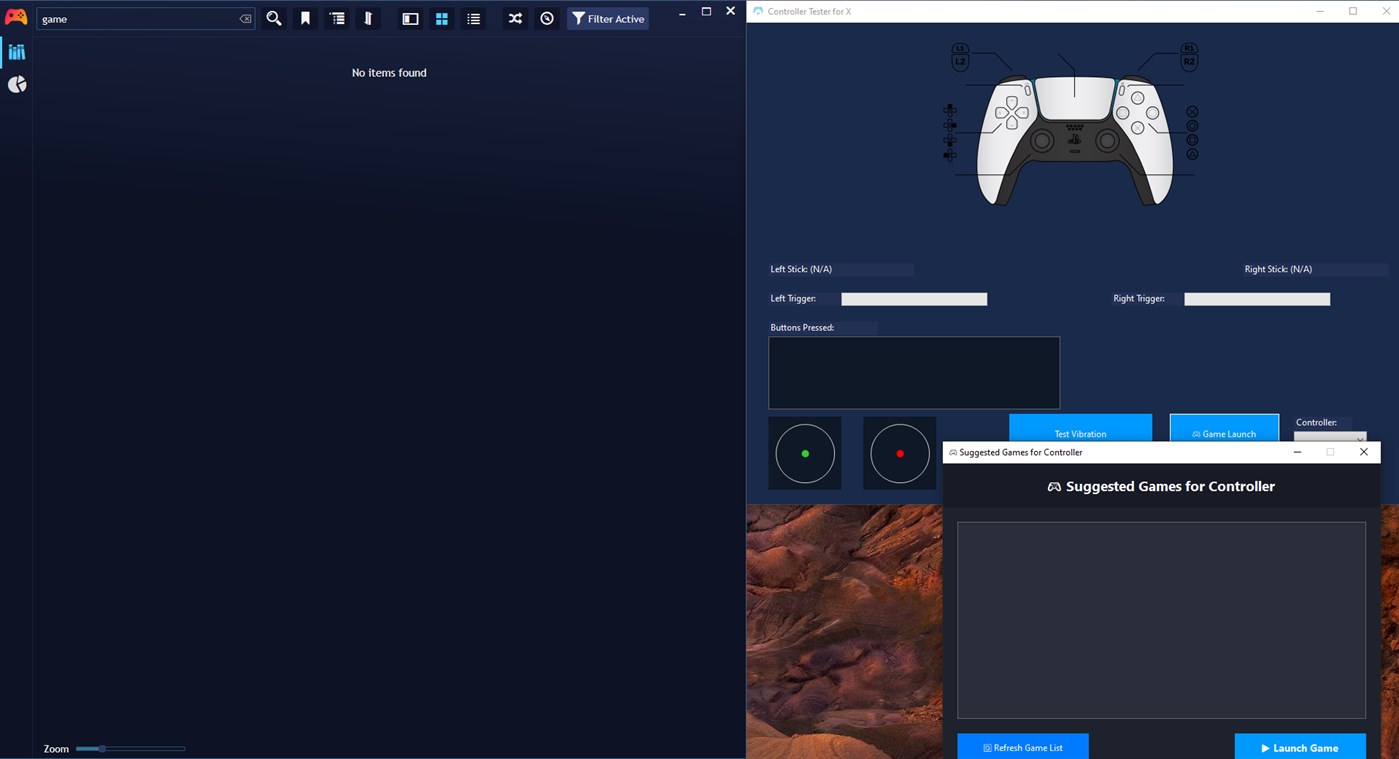This screenshot has width=1399, height=759.
Task: Pick a random game with the shuffle icon
Action: click(x=514, y=18)
